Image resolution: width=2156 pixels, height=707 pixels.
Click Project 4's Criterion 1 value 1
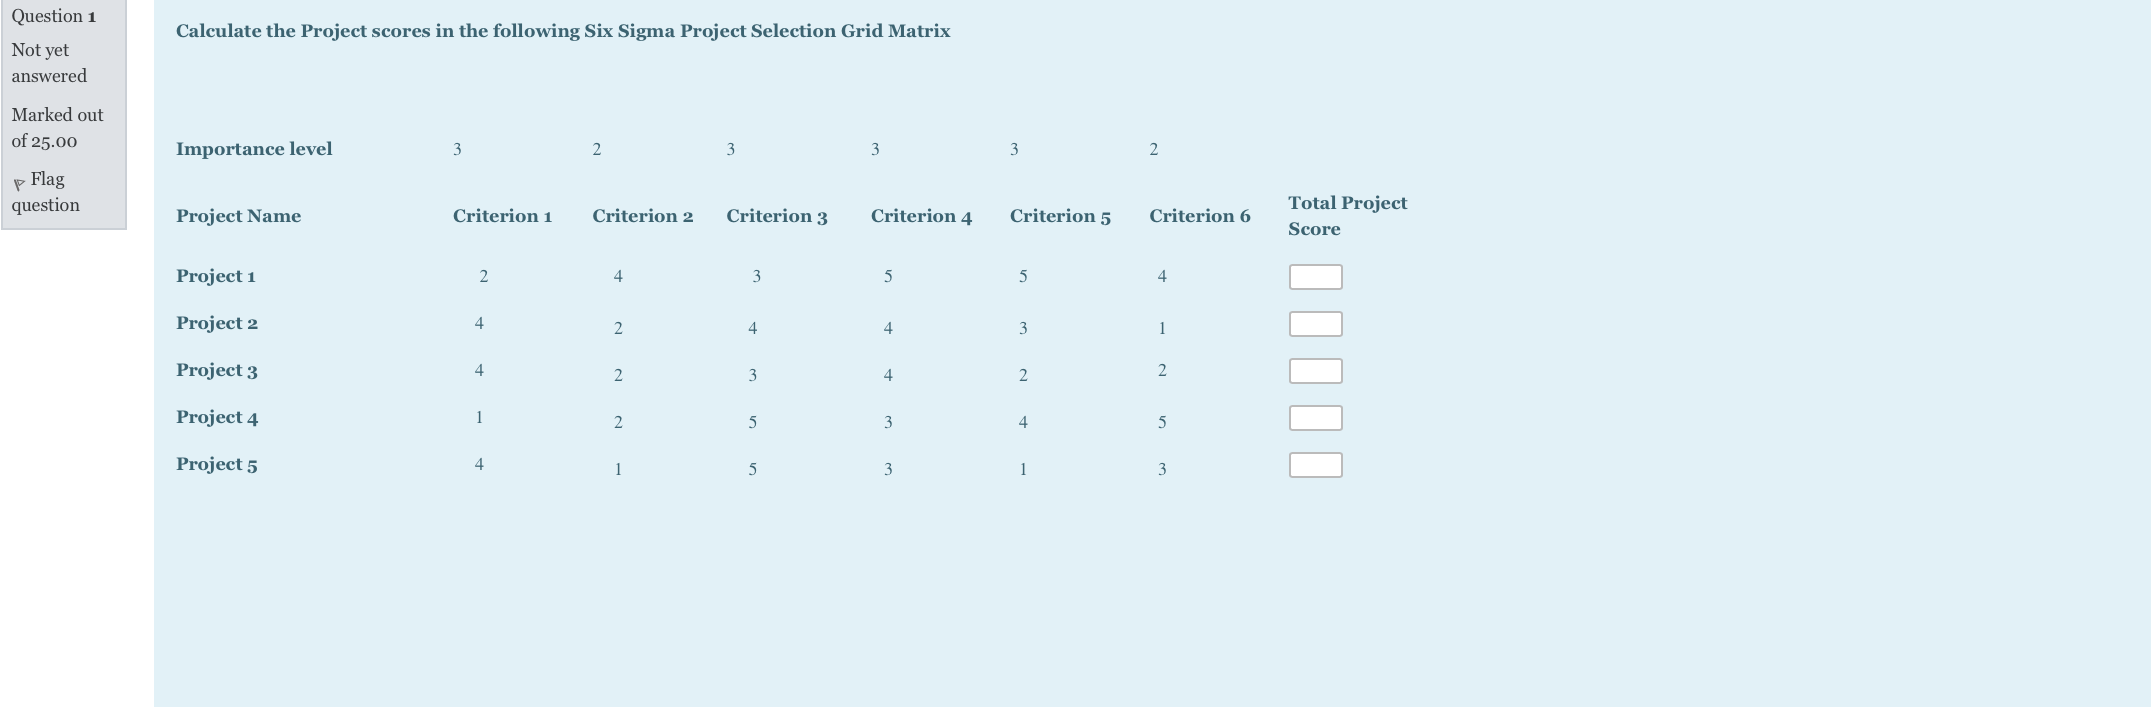(479, 417)
